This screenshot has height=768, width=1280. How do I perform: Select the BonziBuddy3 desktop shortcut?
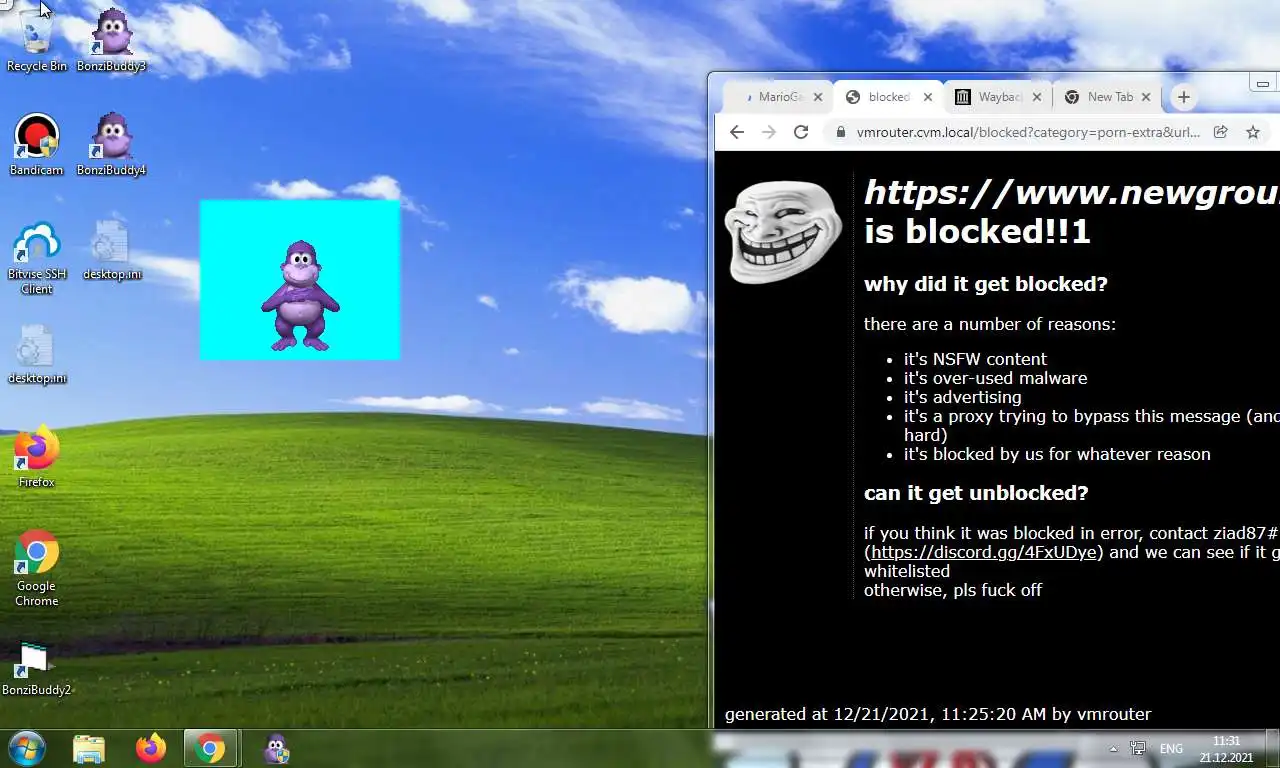(x=112, y=40)
